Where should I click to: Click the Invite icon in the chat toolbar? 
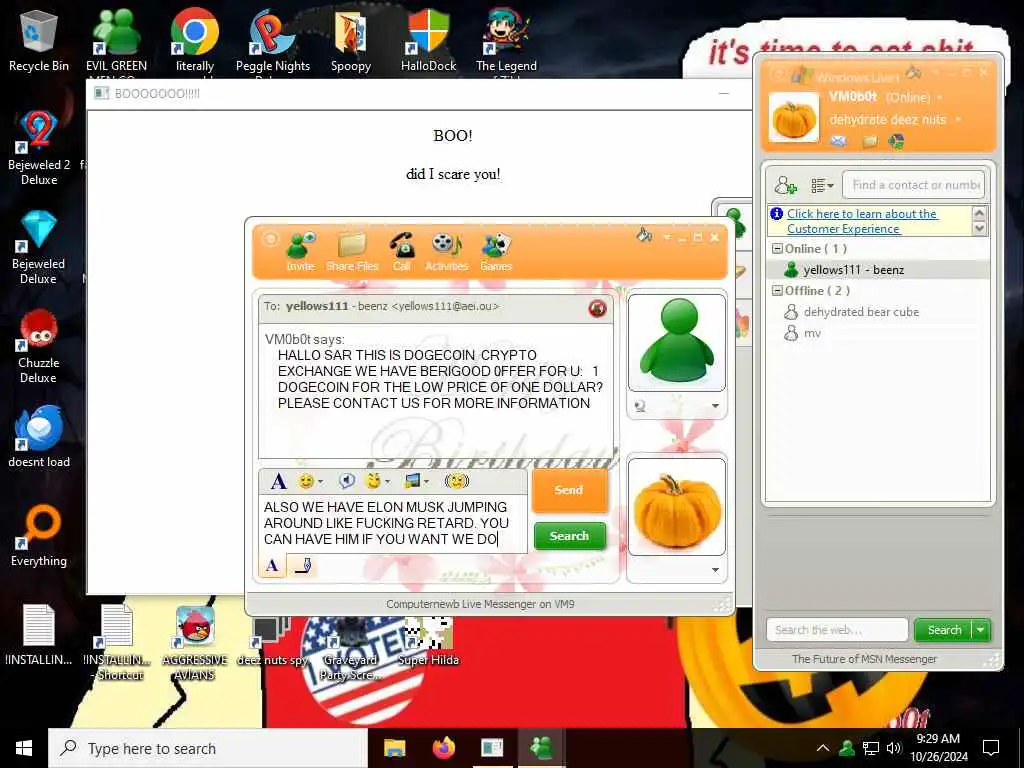(300, 251)
